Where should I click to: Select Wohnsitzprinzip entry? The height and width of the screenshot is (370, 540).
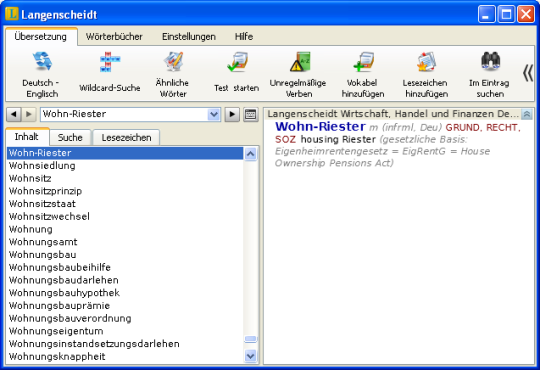125,191
